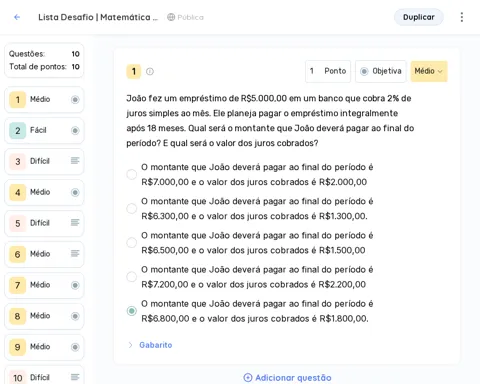Click objective-type icon on sidebar question 2
Viewport: 480px width, 384px height.
click(75, 130)
